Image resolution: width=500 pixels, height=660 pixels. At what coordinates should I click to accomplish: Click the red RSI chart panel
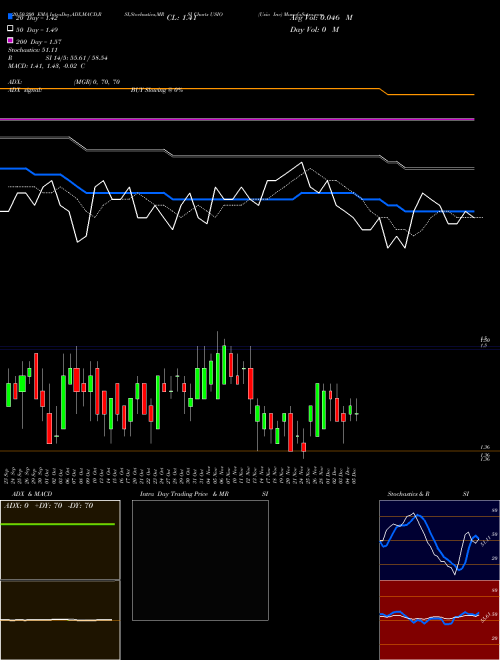coord(439,620)
